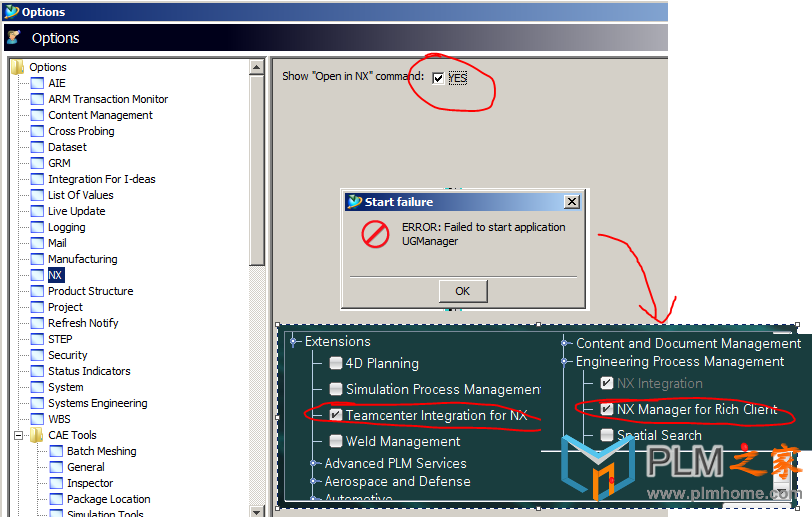Click the List Of Values icon
The width and height of the screenshot is (812, 517).
point(37,195)
